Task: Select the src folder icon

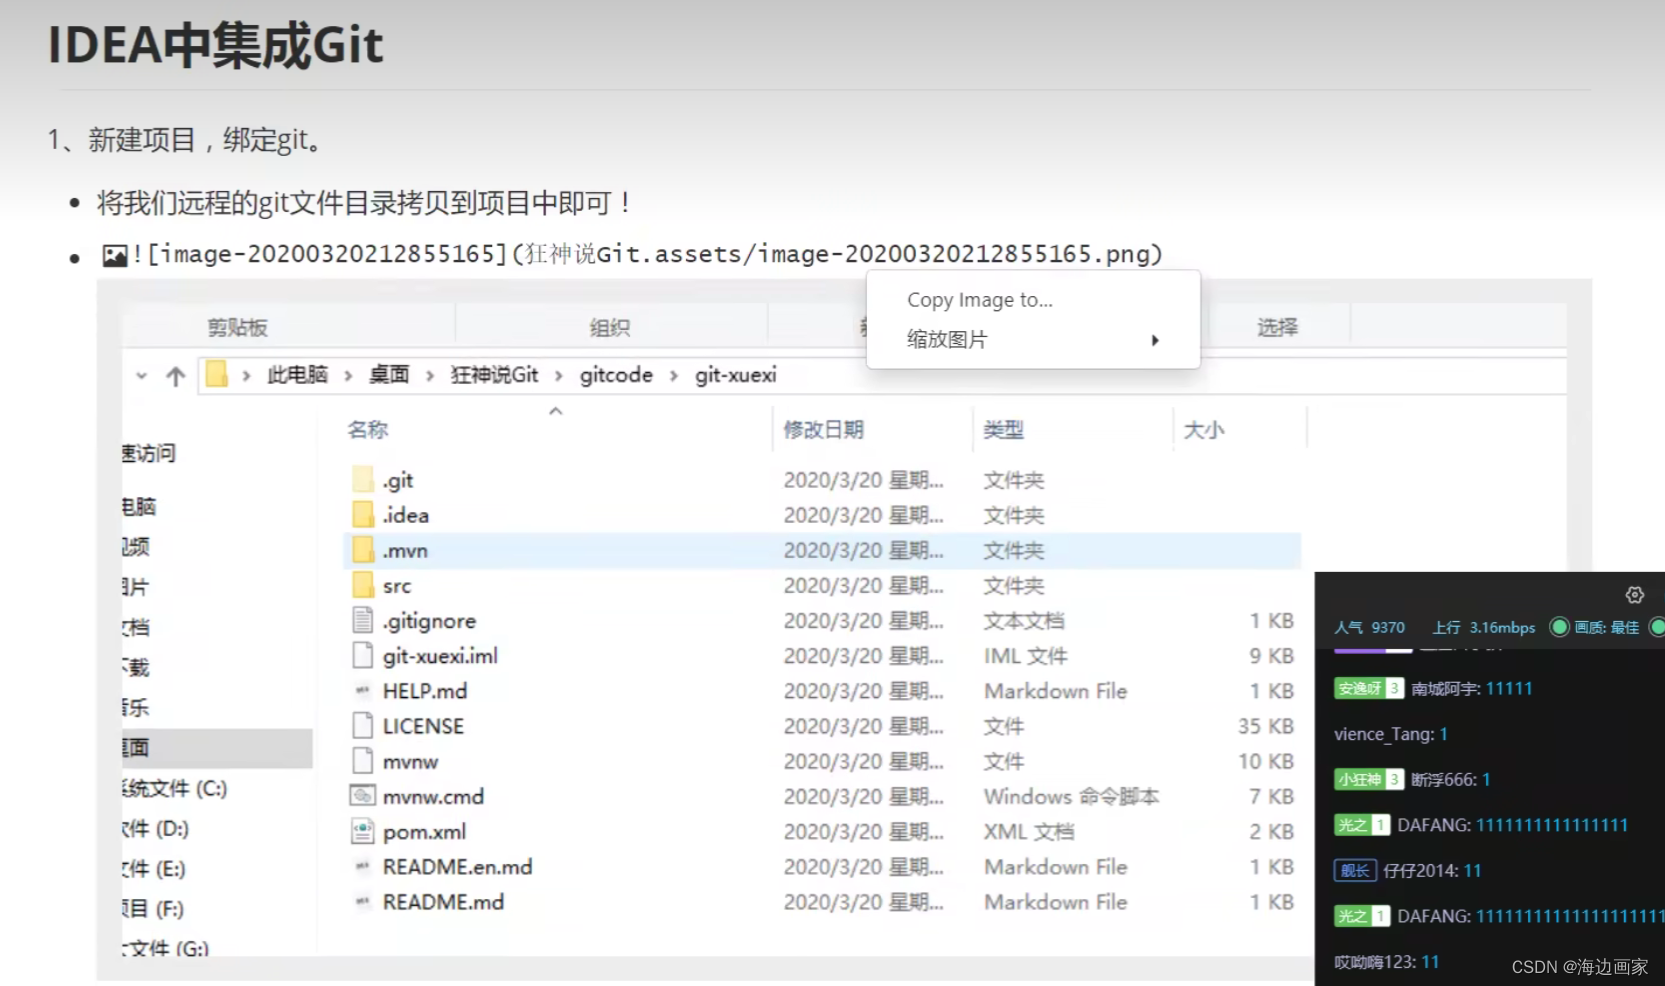Action: [x=363, y=585]
